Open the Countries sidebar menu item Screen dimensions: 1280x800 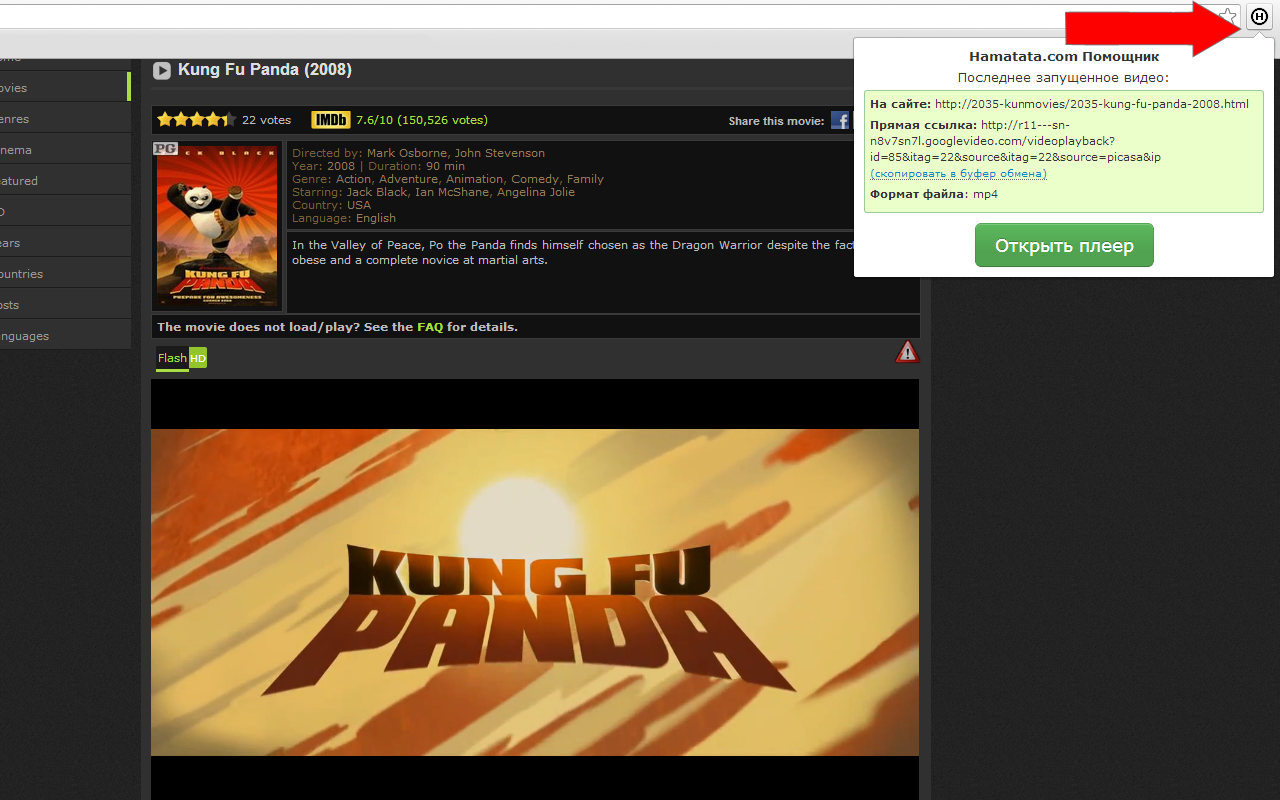click(x=65, y=274)
